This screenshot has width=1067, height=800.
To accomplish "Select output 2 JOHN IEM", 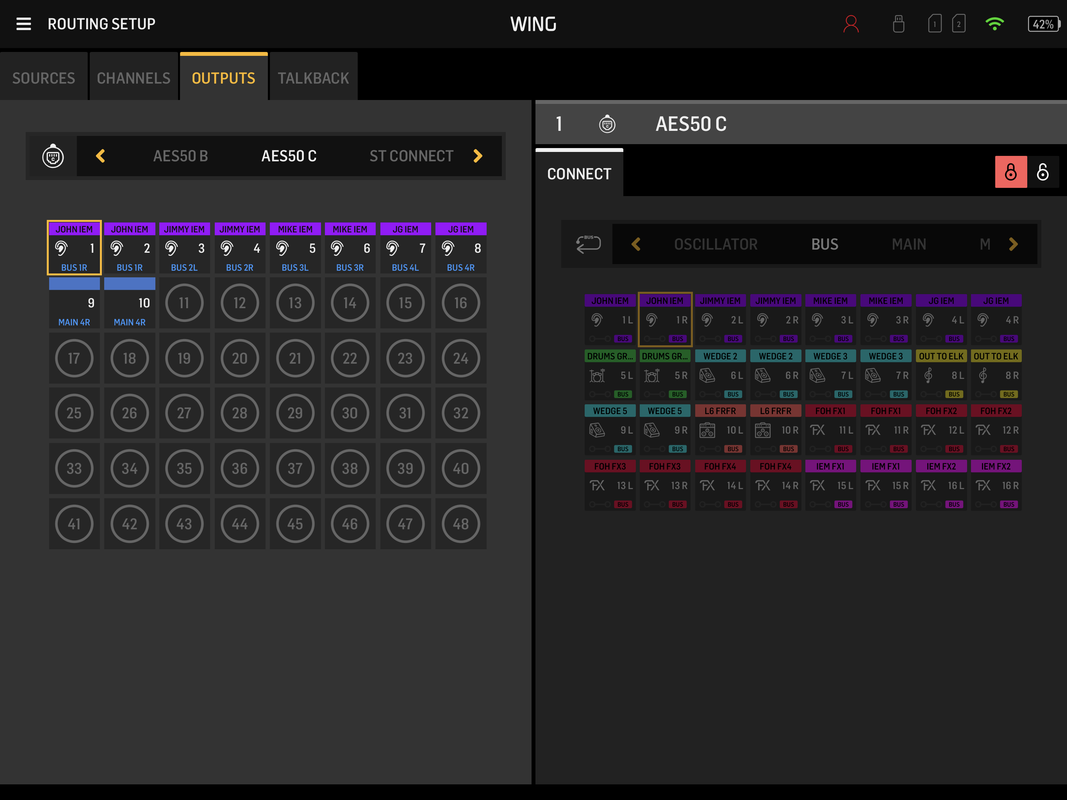I will (129, 248).
